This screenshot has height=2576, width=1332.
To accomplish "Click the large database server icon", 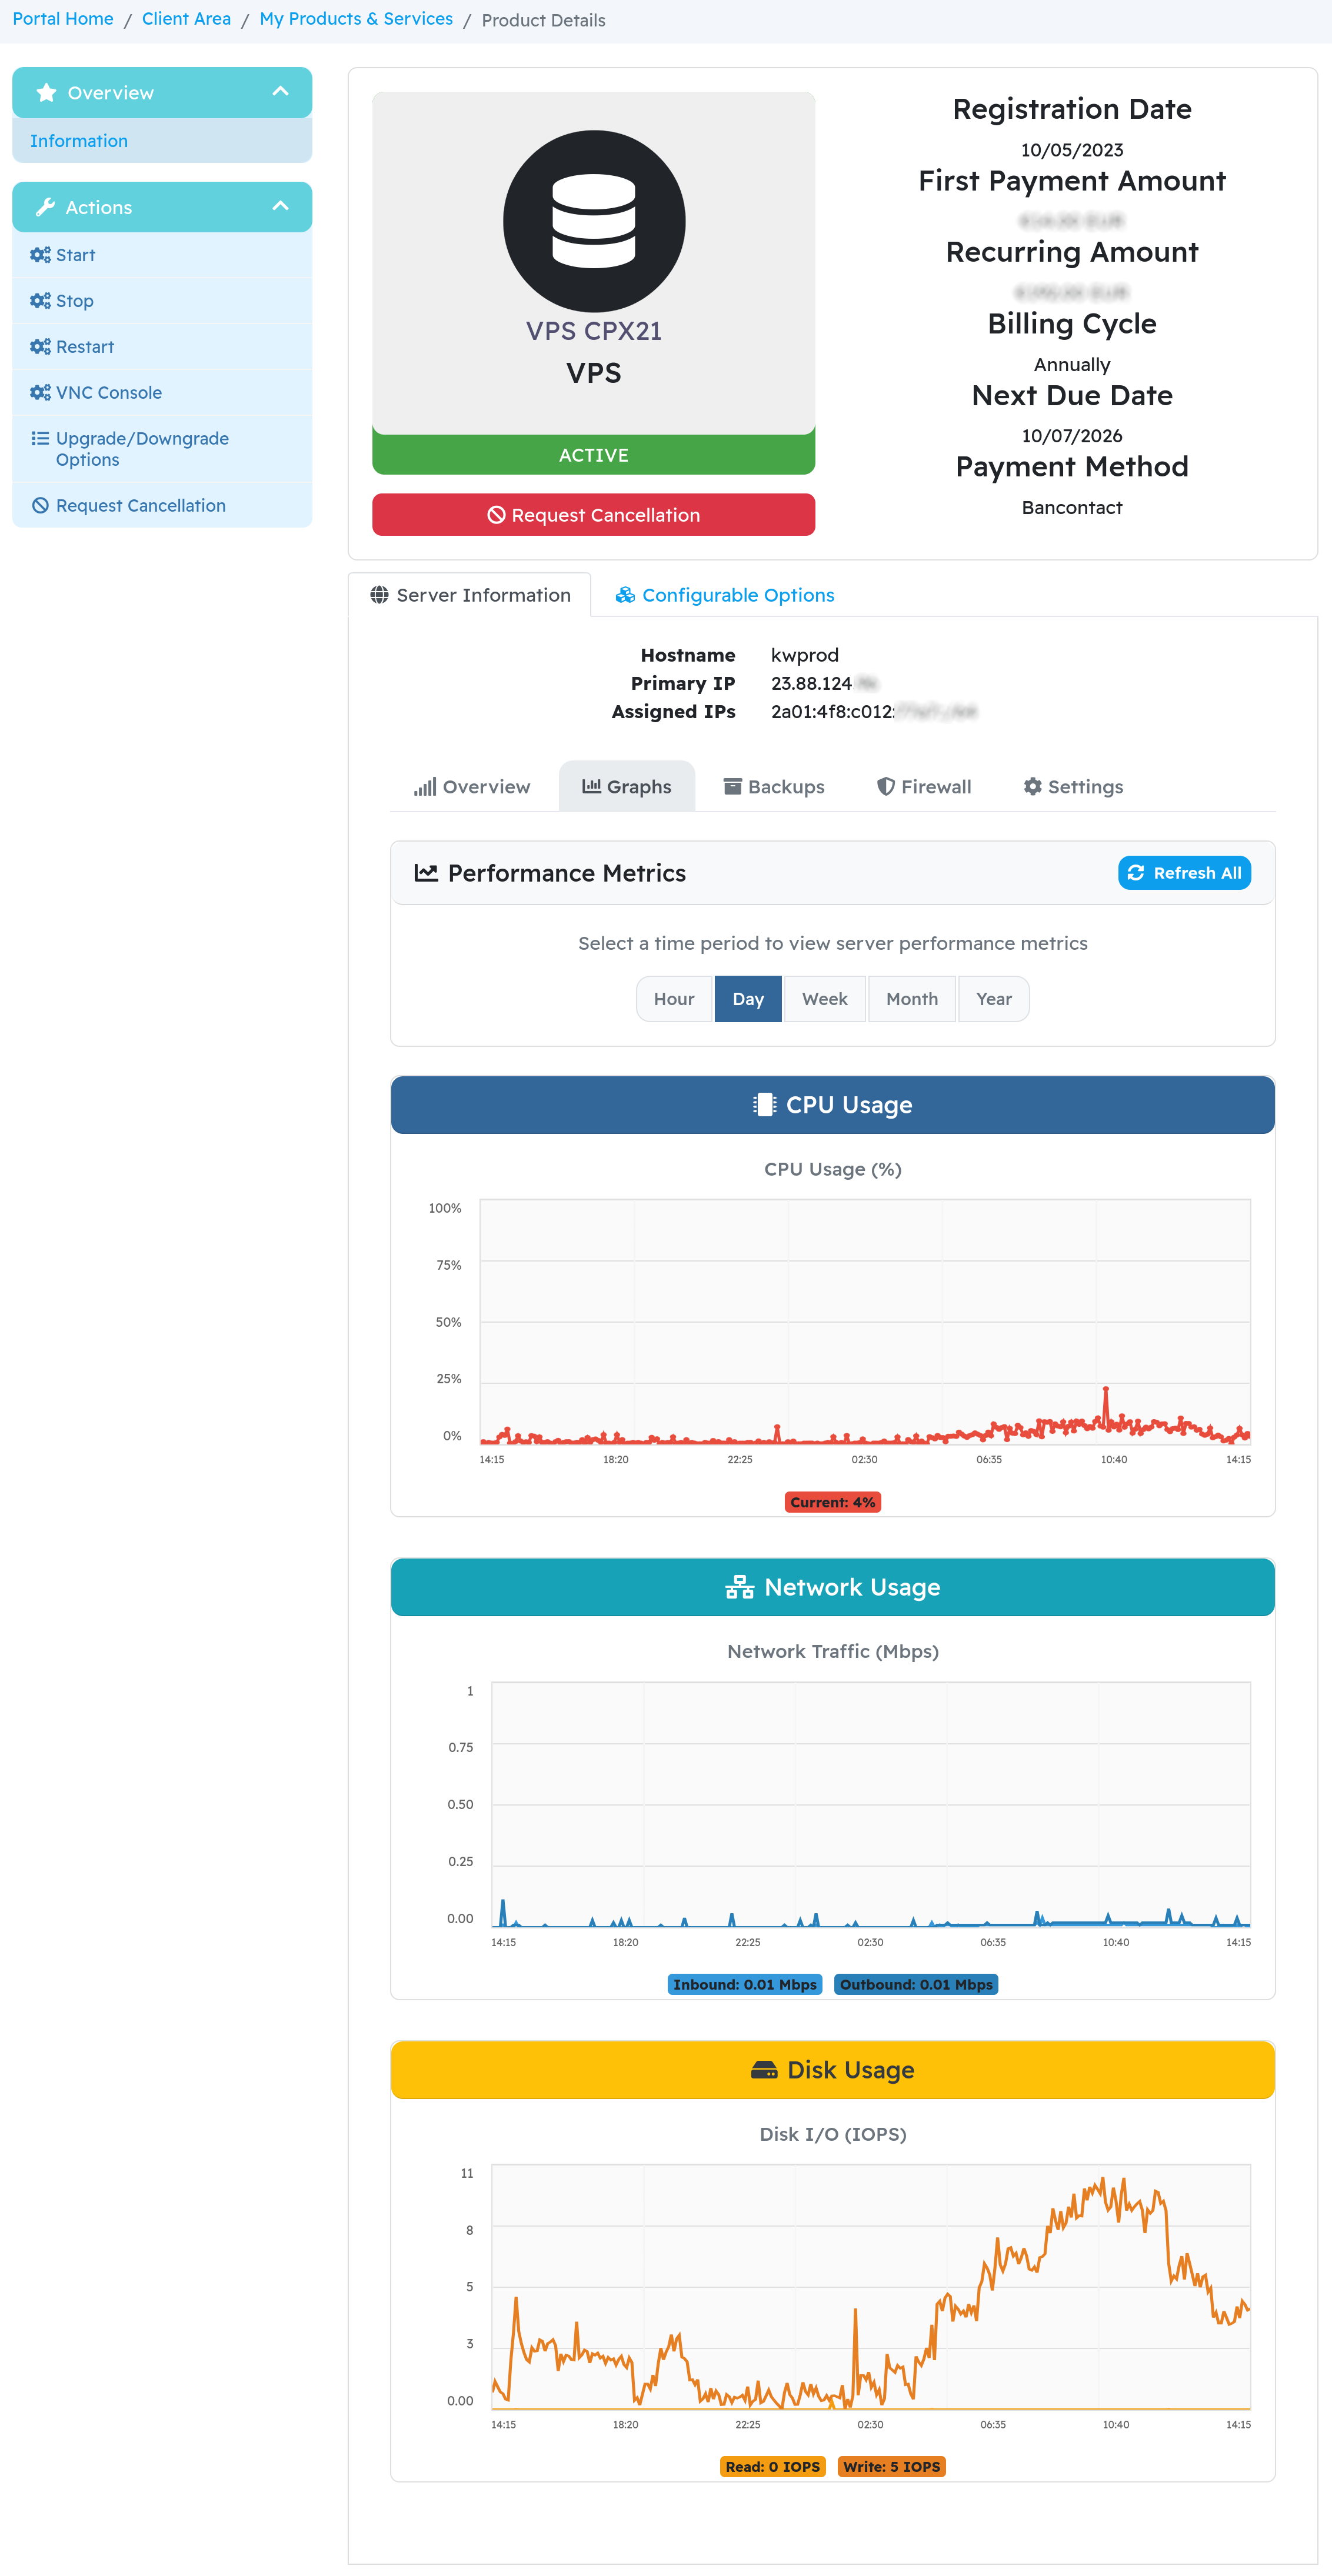I will tap(594, 221).
